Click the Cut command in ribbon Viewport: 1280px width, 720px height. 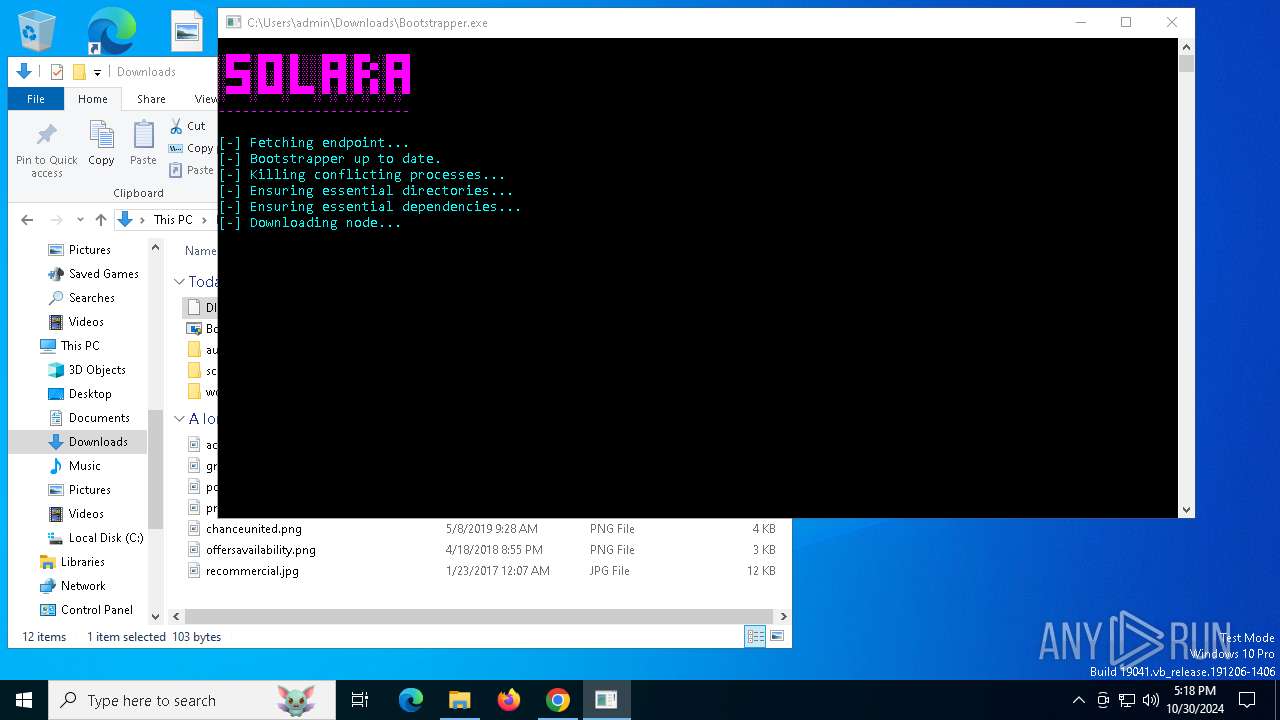point(188,126)
